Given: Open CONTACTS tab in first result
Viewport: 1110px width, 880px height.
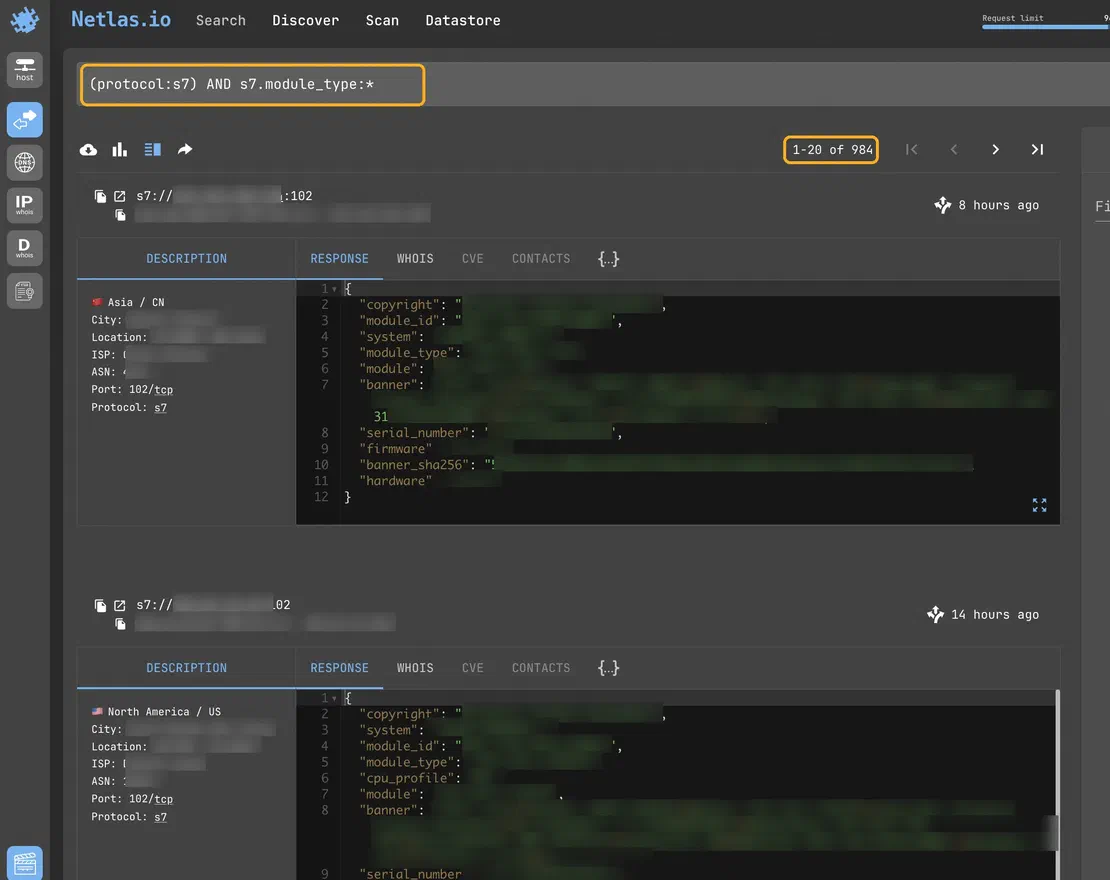Looking at the screenshot, I should pos(541,258).
